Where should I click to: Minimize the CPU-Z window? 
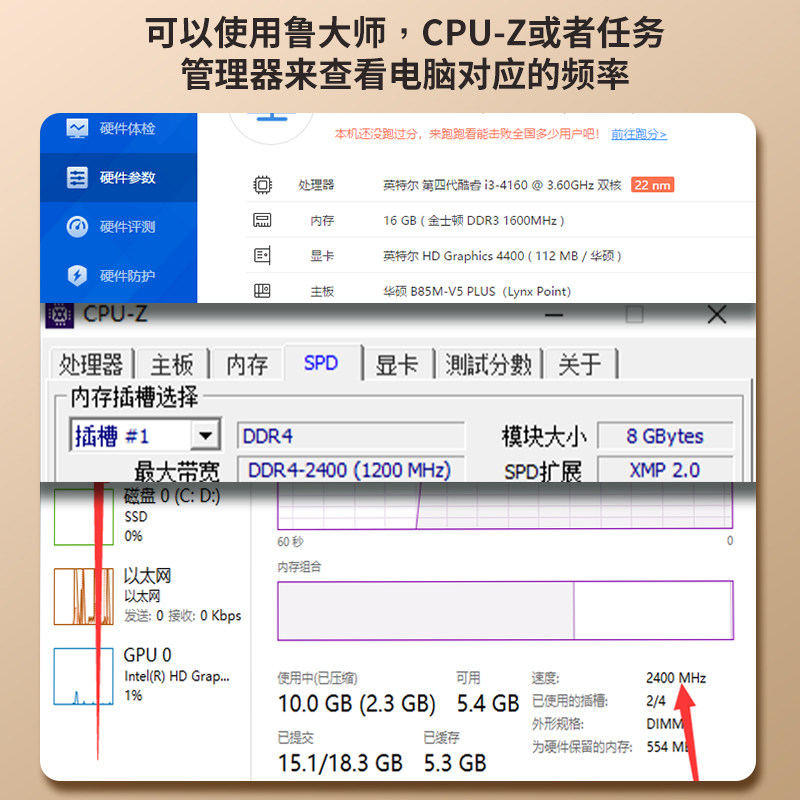[554, 315]
